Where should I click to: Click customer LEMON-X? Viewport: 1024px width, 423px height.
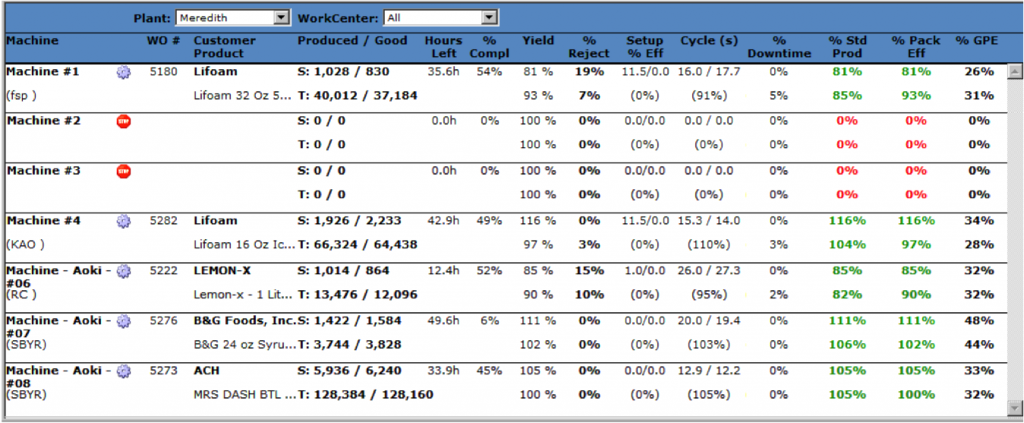pos(220,271)
